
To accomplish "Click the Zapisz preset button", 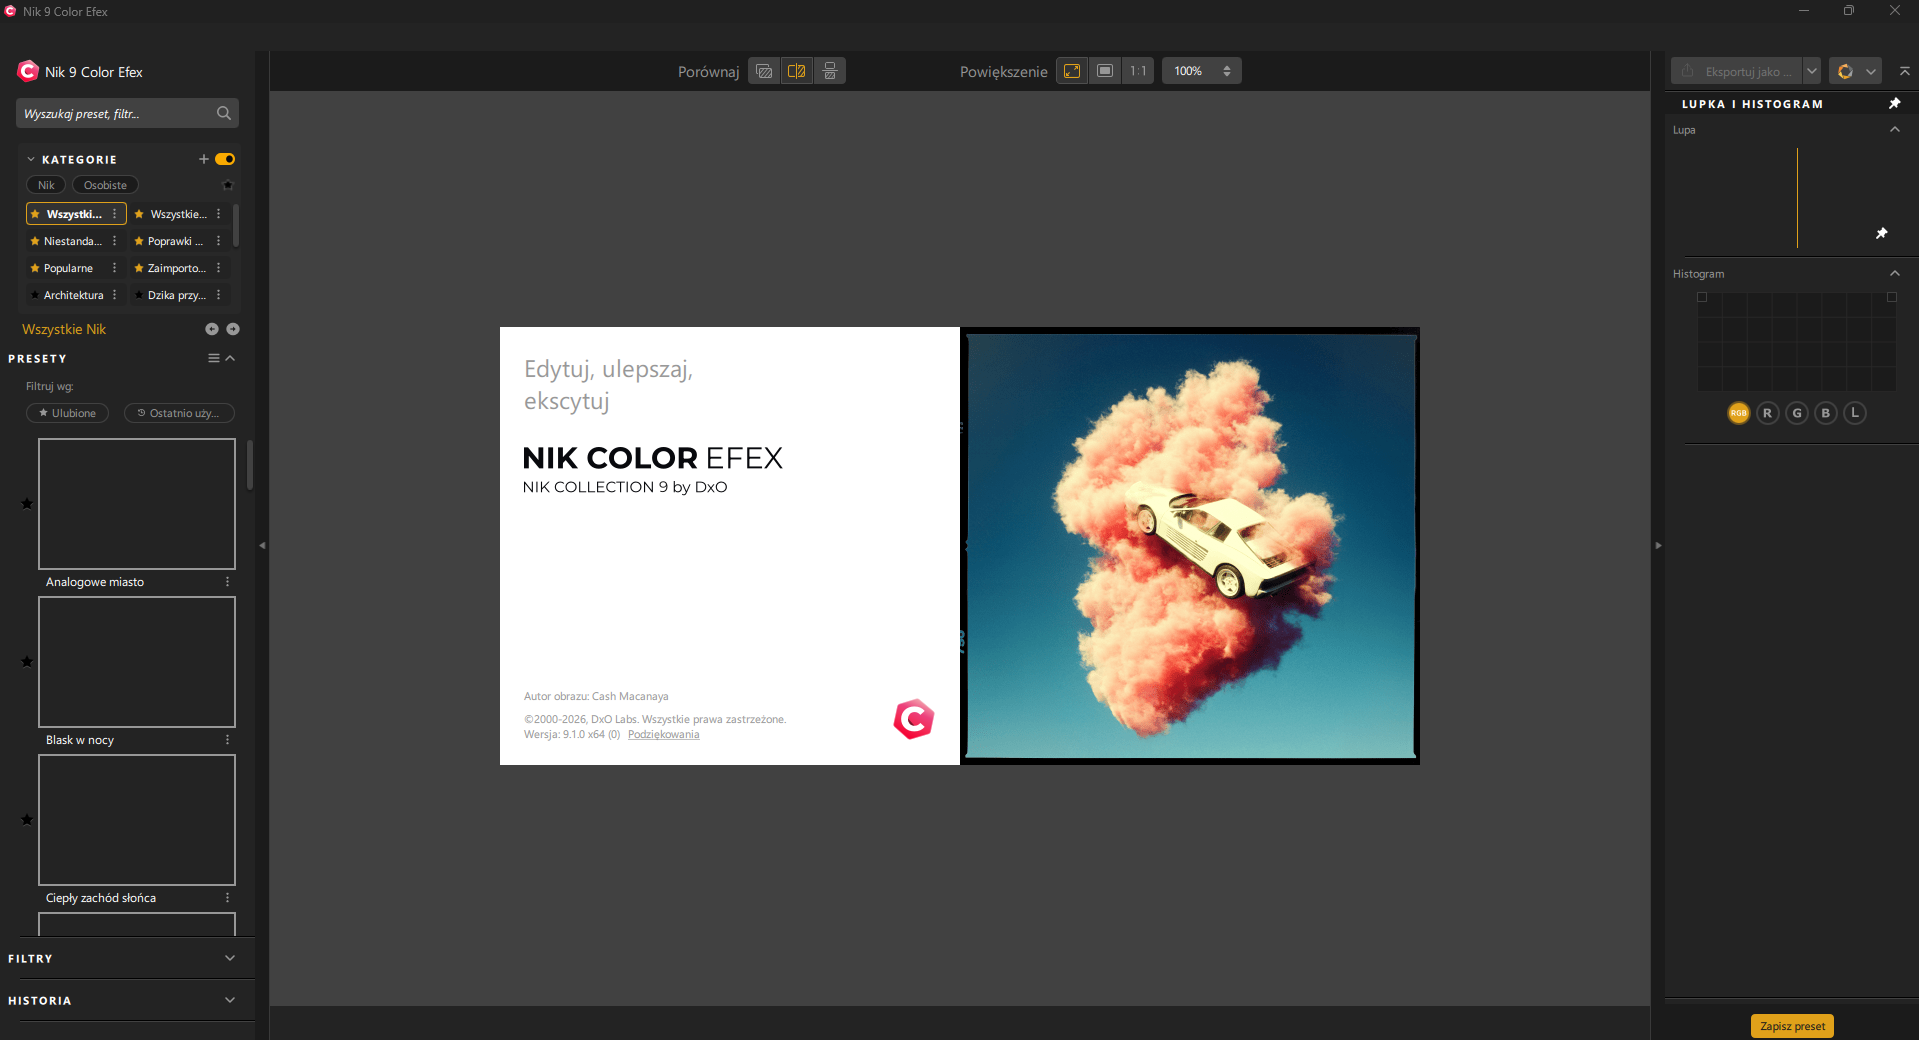I will click(x=1792, y=1026).
